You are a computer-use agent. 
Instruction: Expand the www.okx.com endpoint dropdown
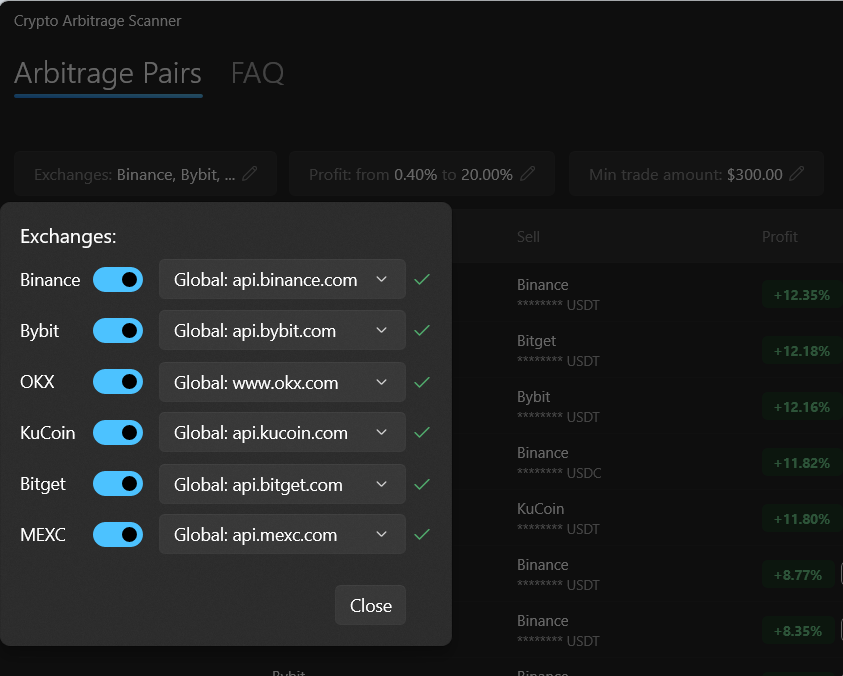[x=282, y=382]
